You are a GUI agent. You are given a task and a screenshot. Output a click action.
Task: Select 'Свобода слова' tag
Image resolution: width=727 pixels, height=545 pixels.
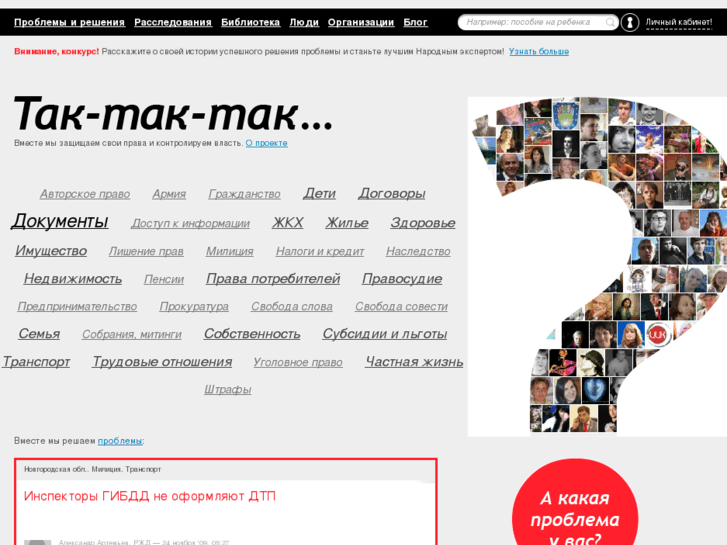[x=292, y=307]
